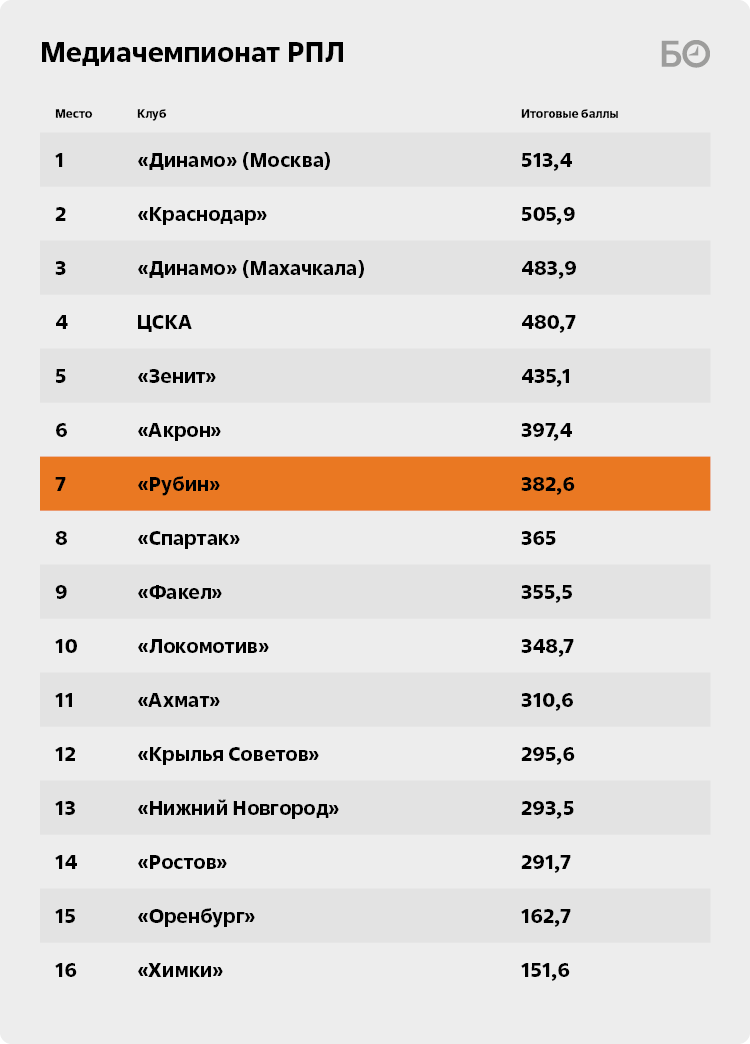Click the «Краснодар» club name

pos(202,214)
